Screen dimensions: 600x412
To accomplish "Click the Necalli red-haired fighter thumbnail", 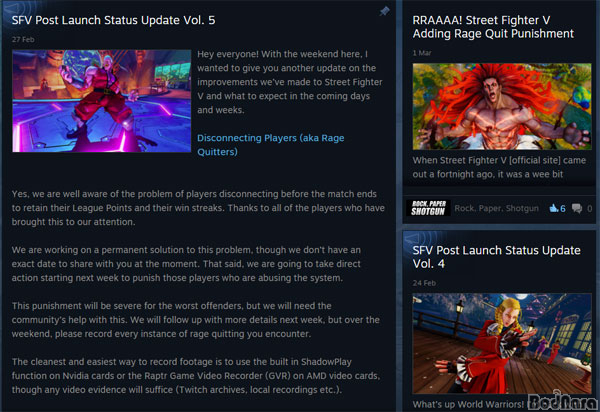I will click(502, 106).
